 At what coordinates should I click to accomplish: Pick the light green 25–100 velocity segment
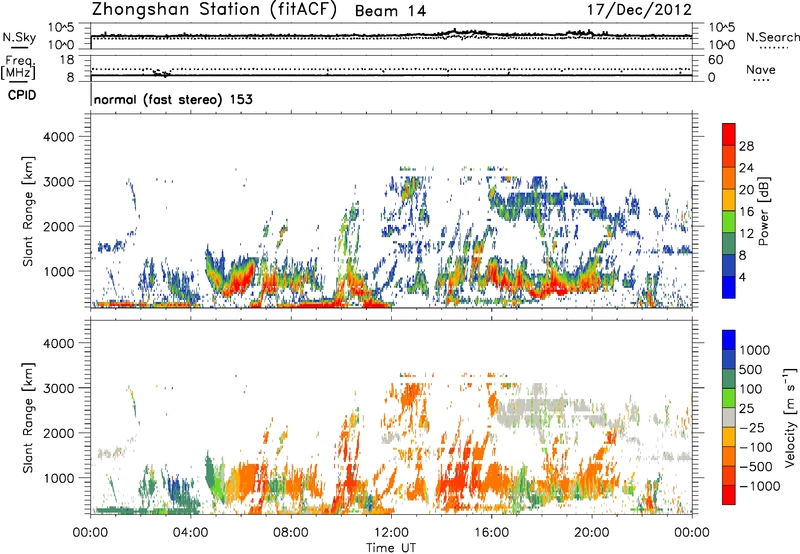729,398
